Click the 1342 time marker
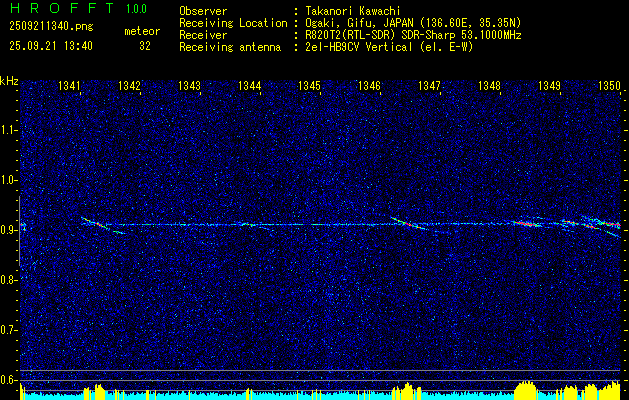This screenshot has height=400, width=629. tap(130, 85)
